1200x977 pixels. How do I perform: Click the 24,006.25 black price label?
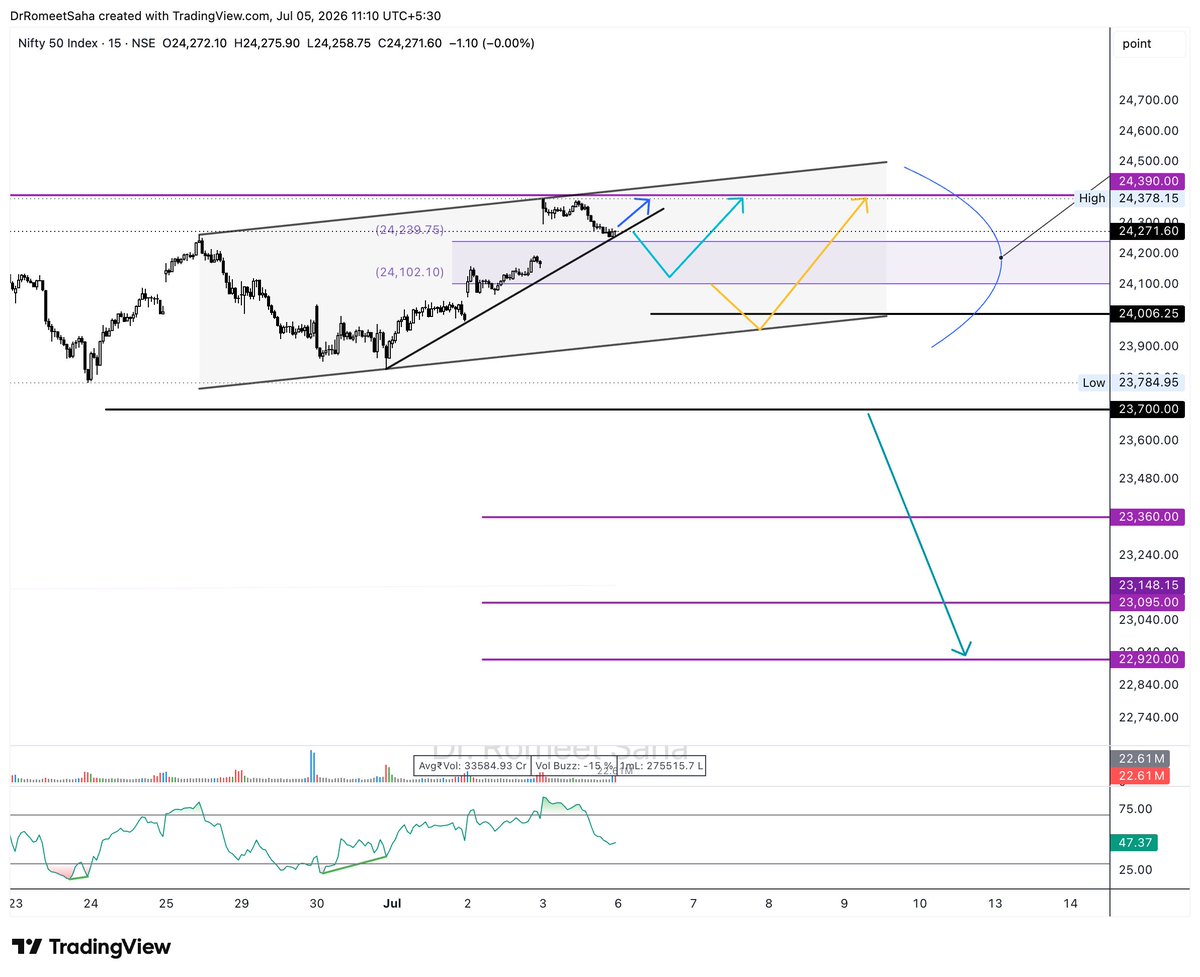1148,314
